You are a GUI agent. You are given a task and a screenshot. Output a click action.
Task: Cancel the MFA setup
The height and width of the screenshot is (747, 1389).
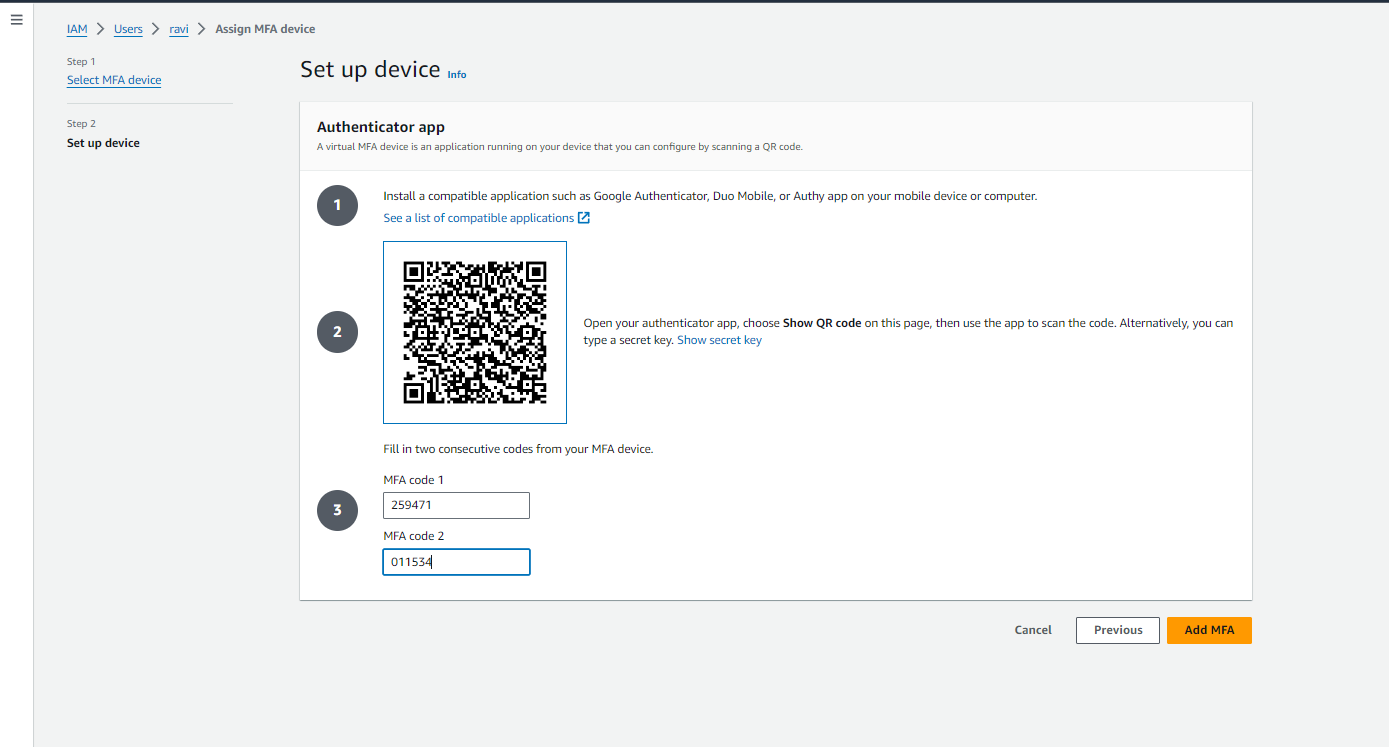coord(1033,630)
